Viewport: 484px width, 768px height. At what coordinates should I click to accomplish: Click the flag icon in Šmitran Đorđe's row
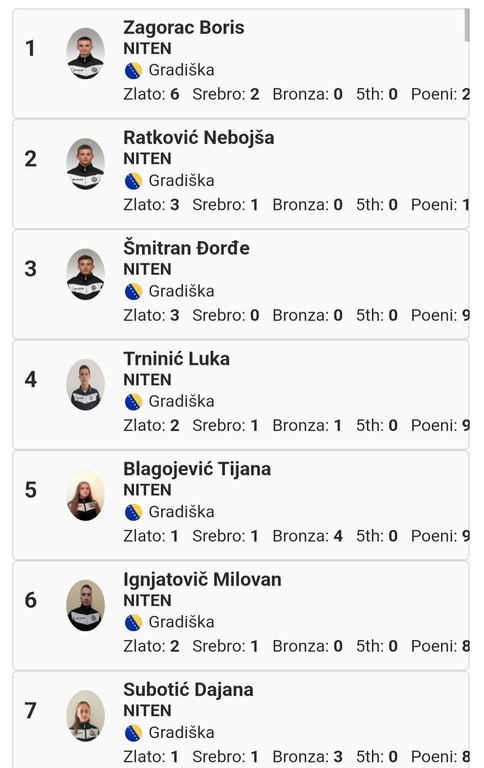coord(133,291)
